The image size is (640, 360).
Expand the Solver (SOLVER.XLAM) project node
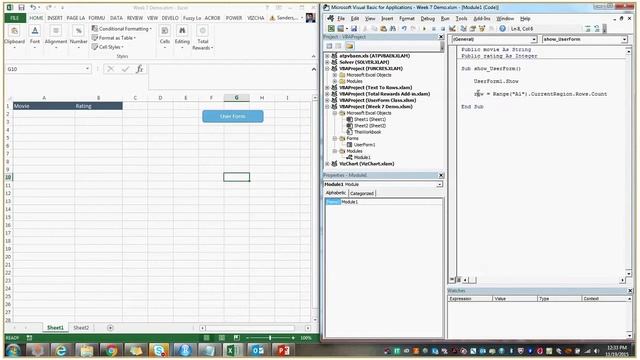point(327,62)
